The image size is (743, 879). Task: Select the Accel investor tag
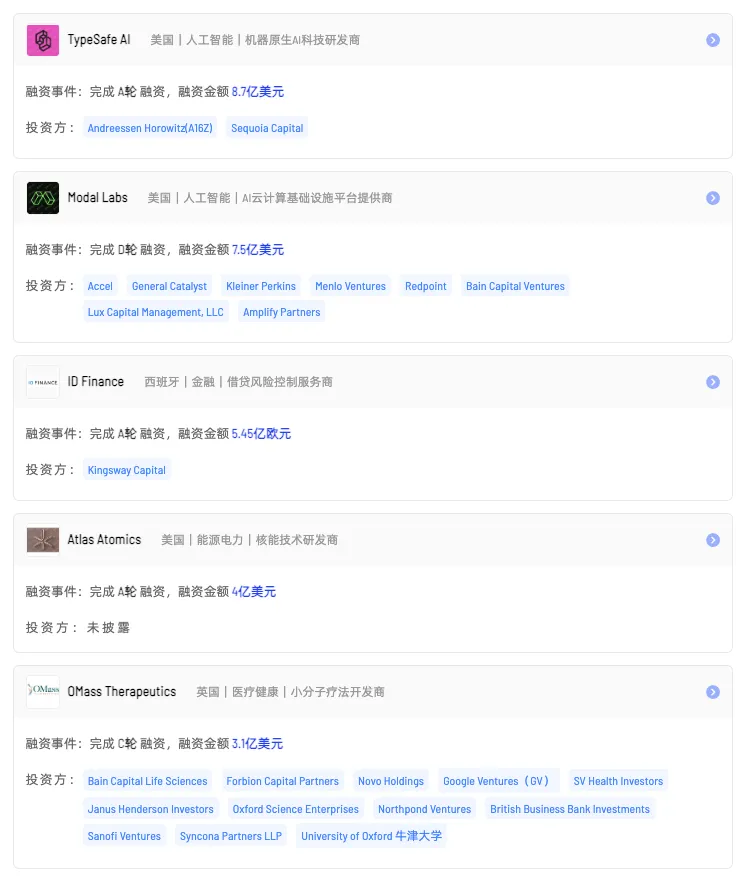click(x=100, y=286)
